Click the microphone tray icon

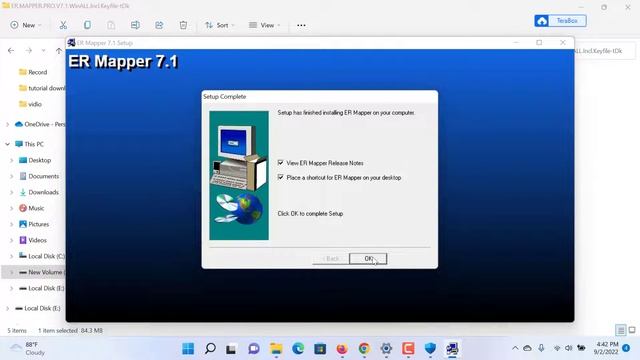pos(541,348)
